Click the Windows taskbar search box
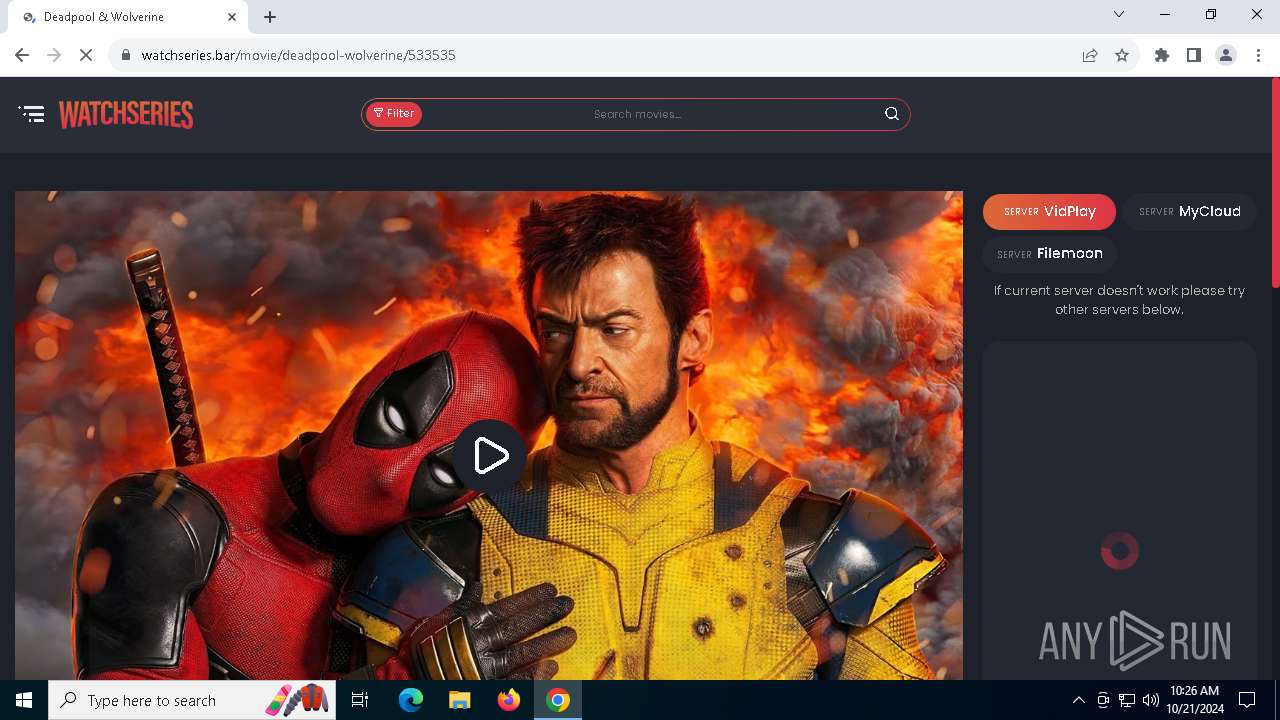The height and width of the screenshot is (720, 1280). pos(192,700)
